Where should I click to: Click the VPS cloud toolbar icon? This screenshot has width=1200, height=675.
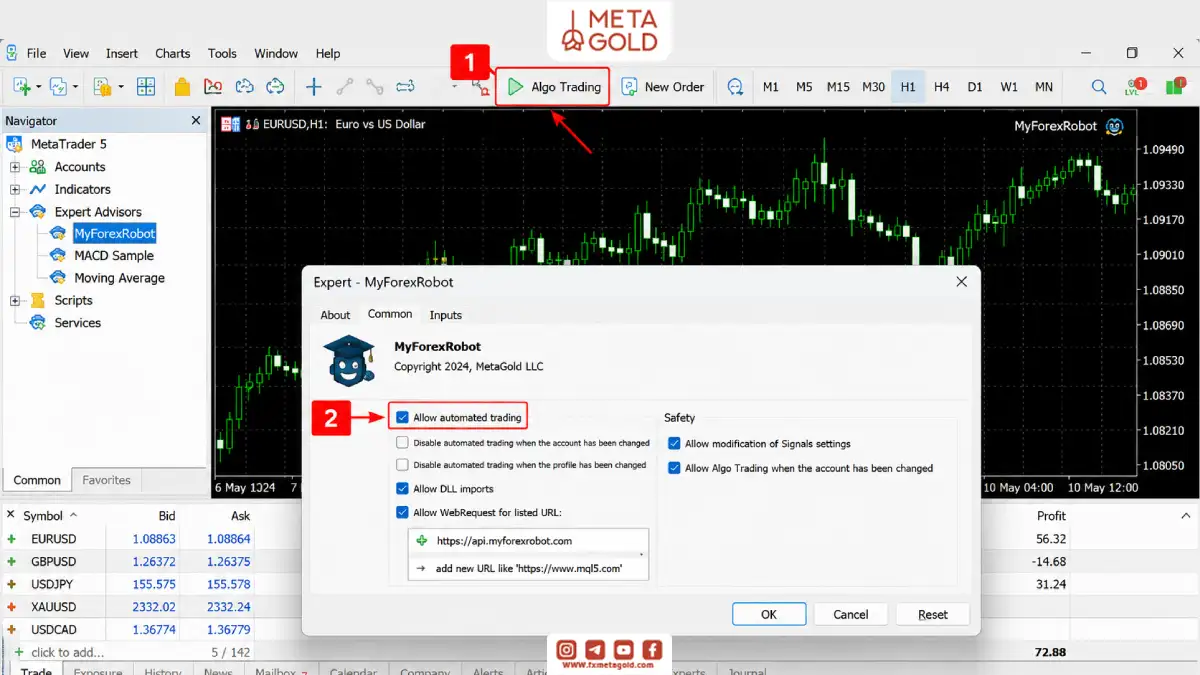(244, 87)
